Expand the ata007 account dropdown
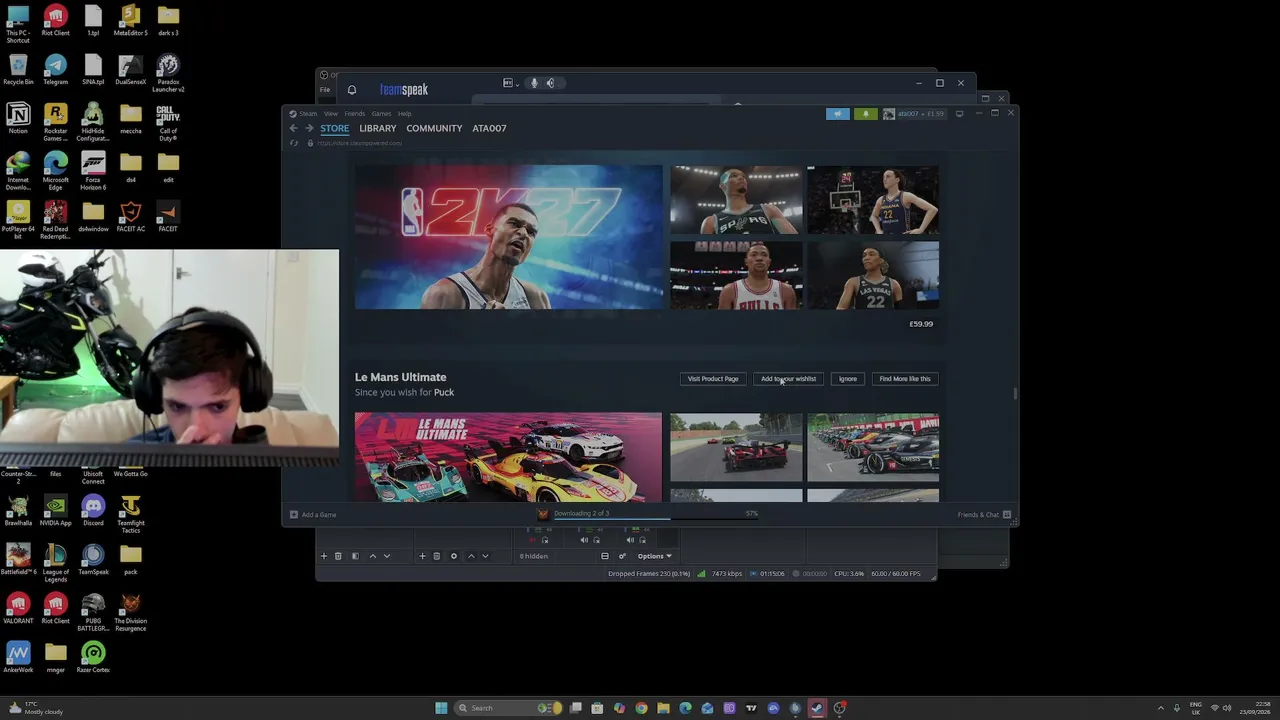1280x720 pixels. tap(921, 114)
